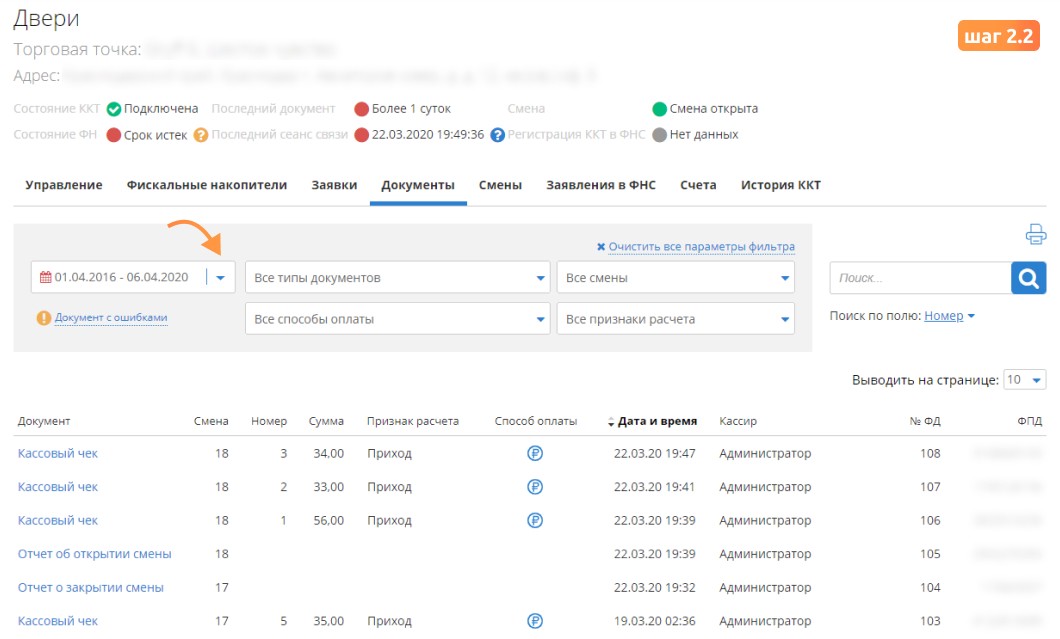Open the Фискальные накопители tab
The width and height of the screenshot is (1060, 639).
pyautogui.click(x=207, y=185)
